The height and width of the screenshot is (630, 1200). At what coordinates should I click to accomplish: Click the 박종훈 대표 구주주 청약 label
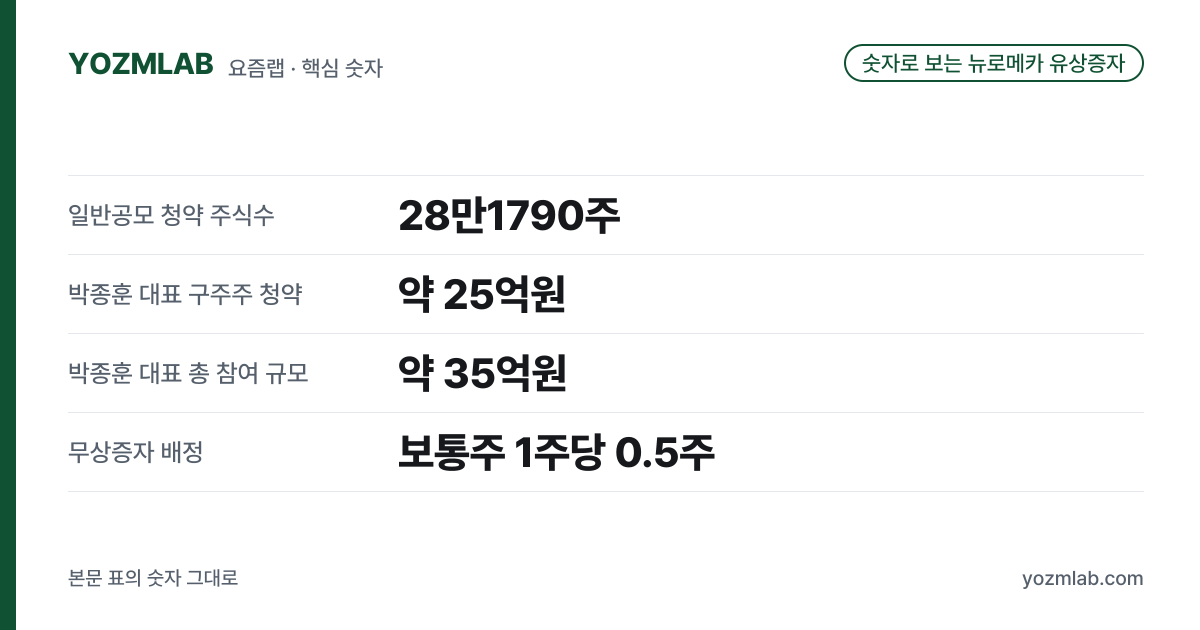pos(185,293)
